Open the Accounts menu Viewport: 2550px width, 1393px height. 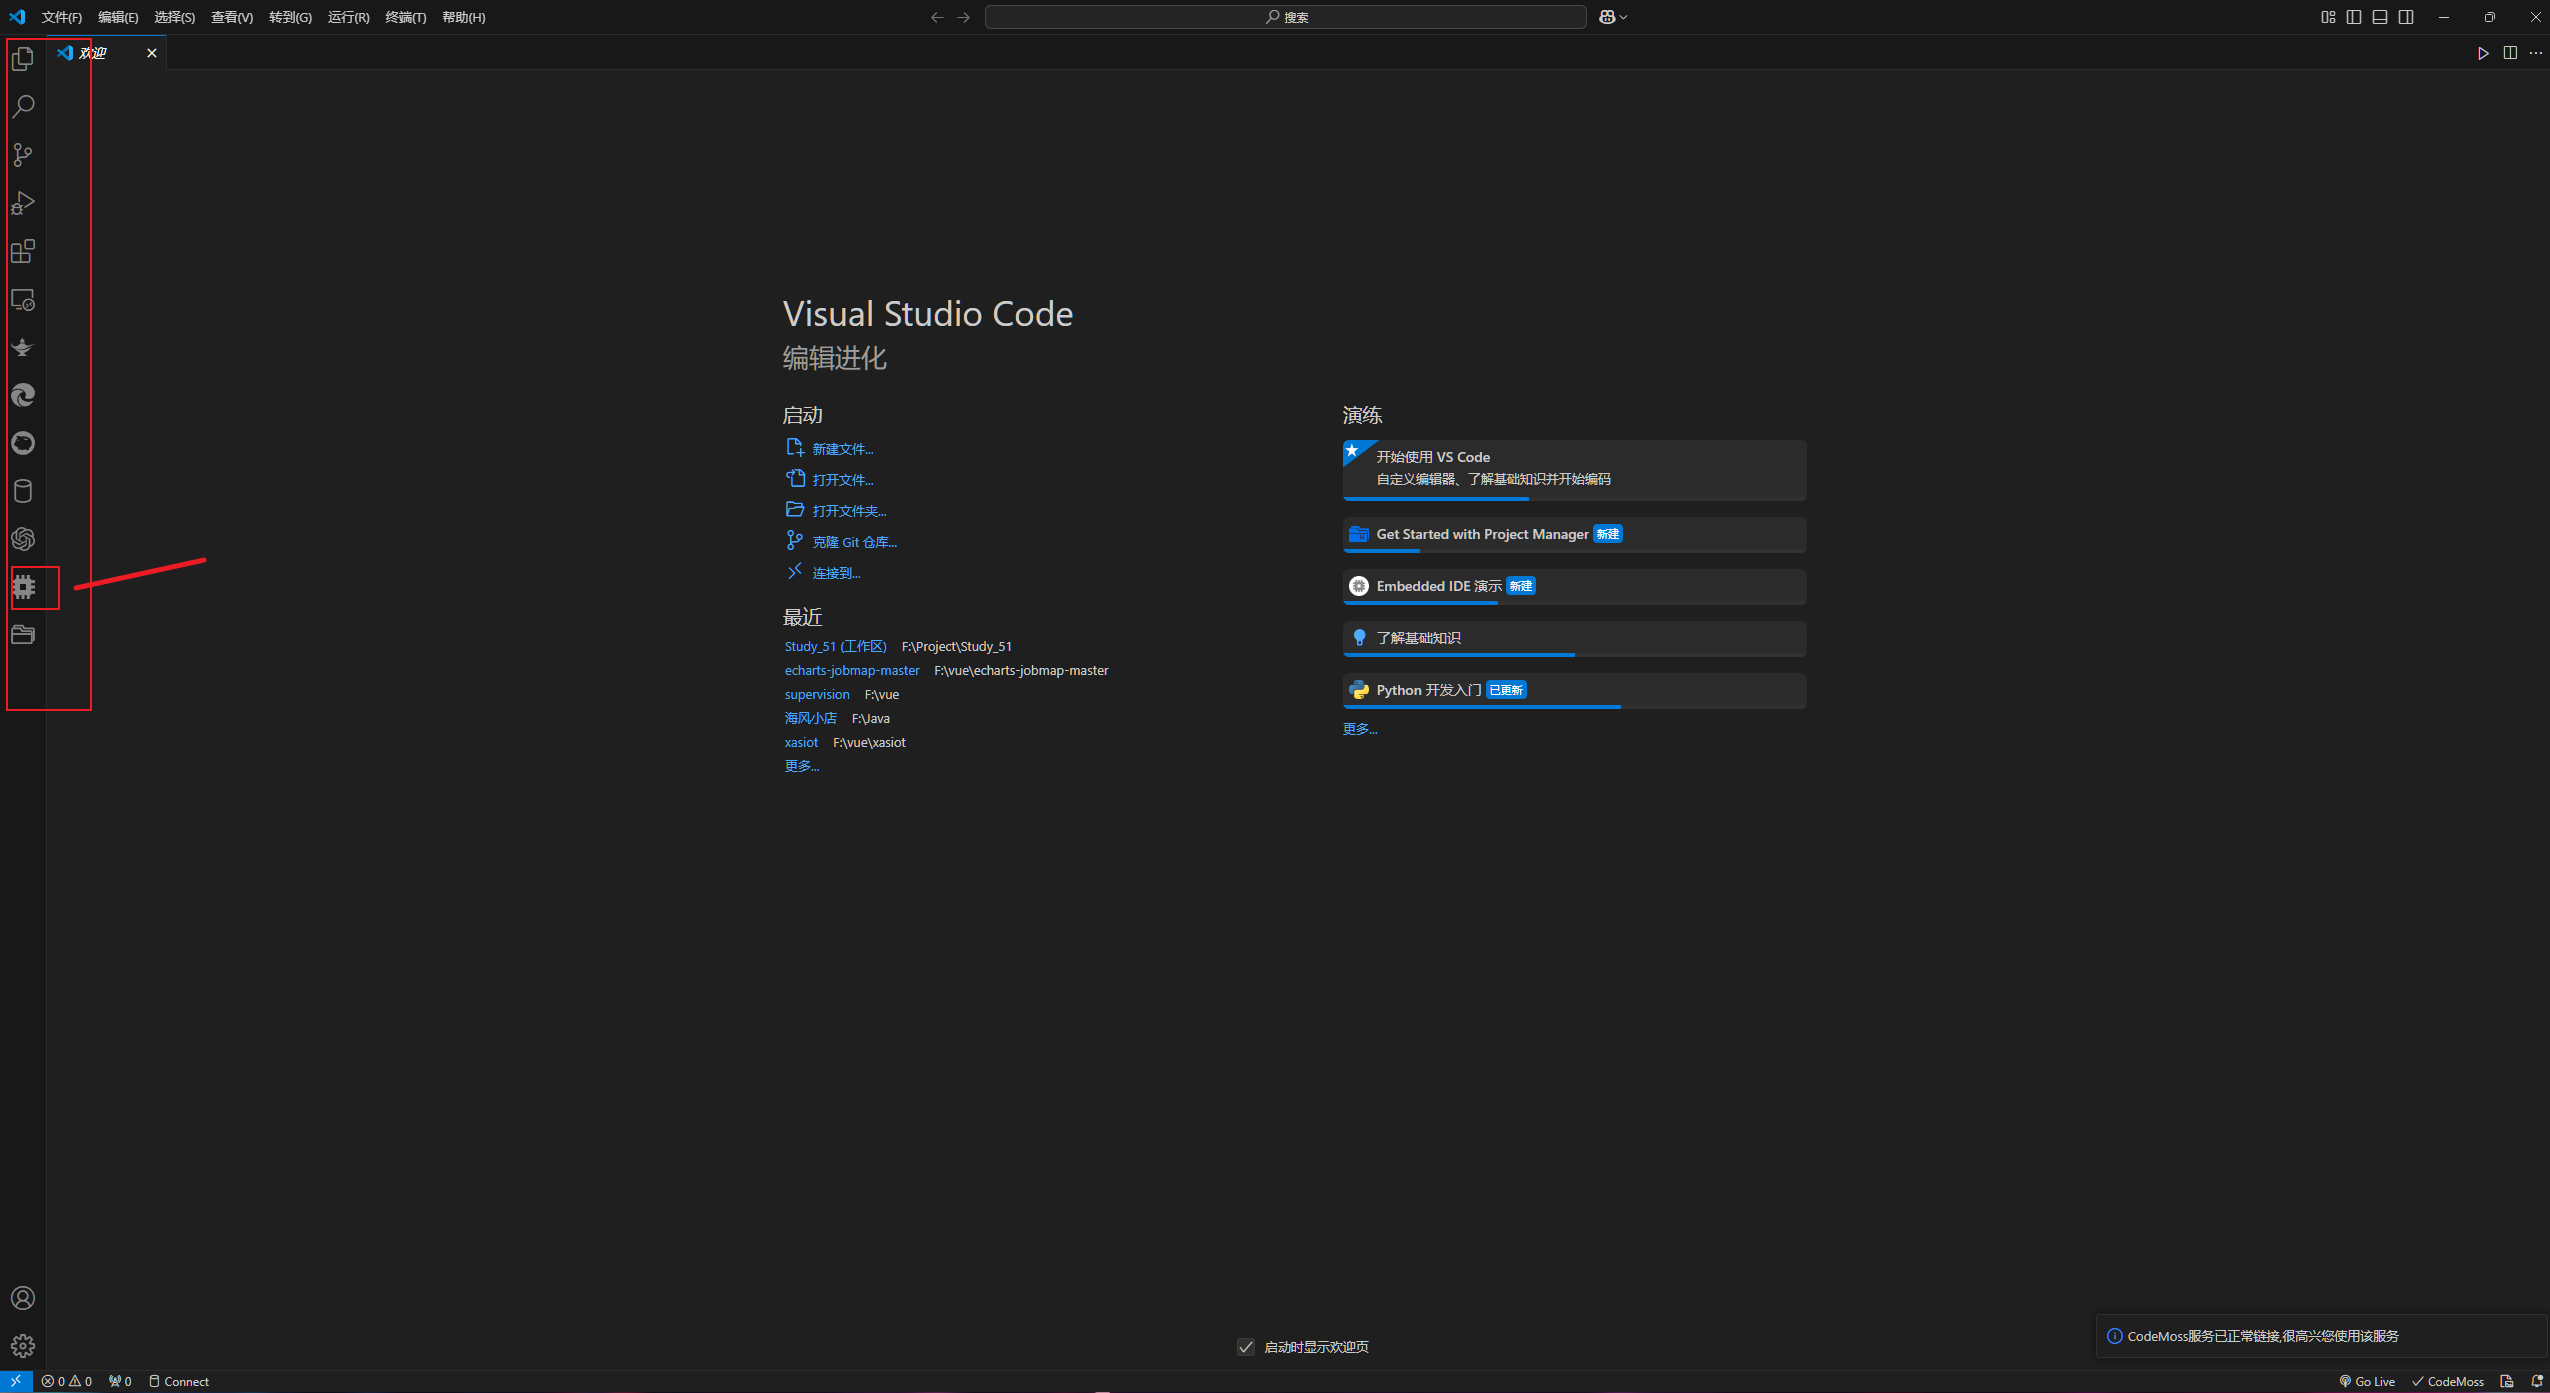pyautogui.click(x=23, y=1298)
